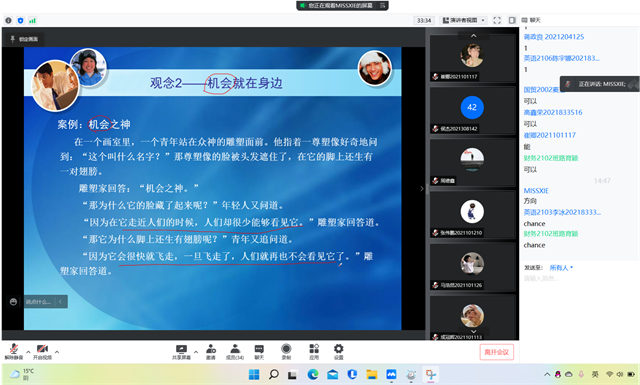Image resolution: width=640 pixels, height=385 pixels.
Task: Collapse the participant video strip arrow
Action: 422,189
